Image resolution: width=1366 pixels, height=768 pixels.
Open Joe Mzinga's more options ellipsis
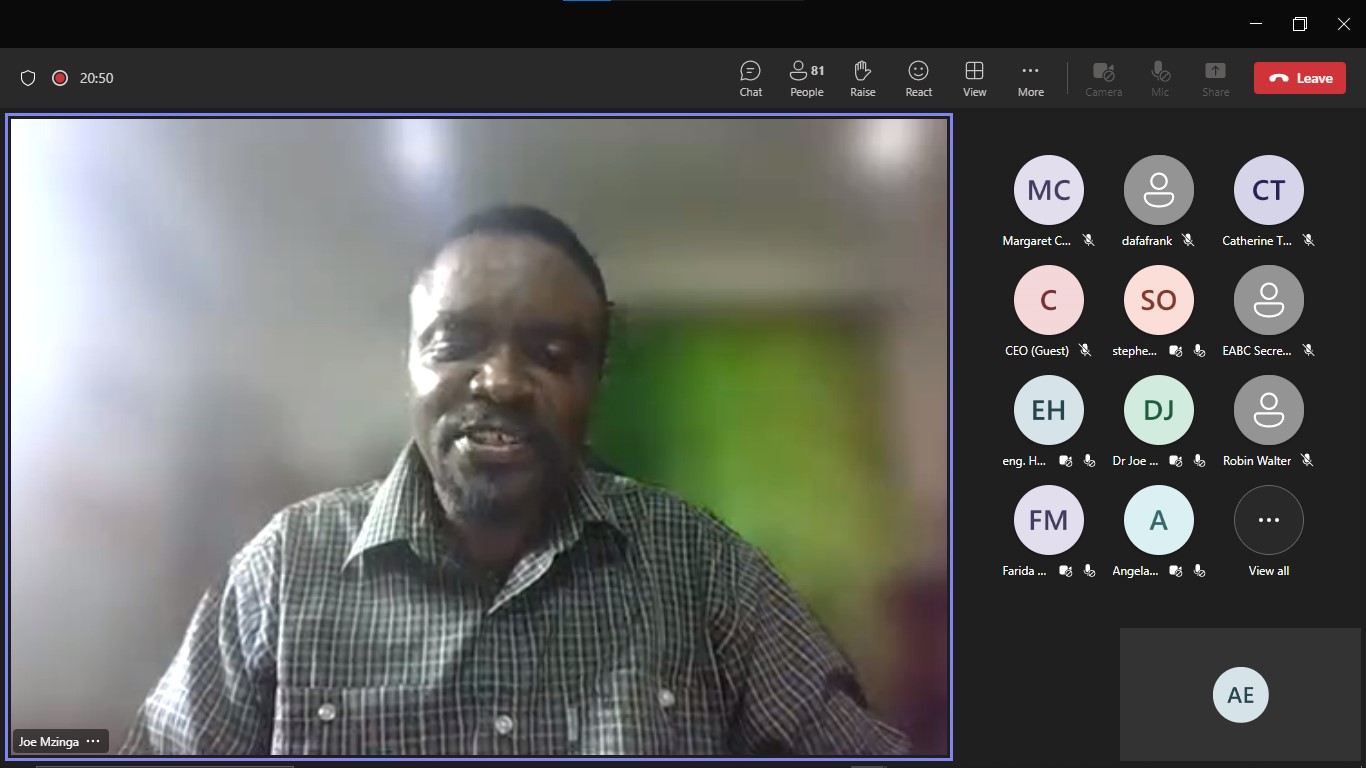93,742
